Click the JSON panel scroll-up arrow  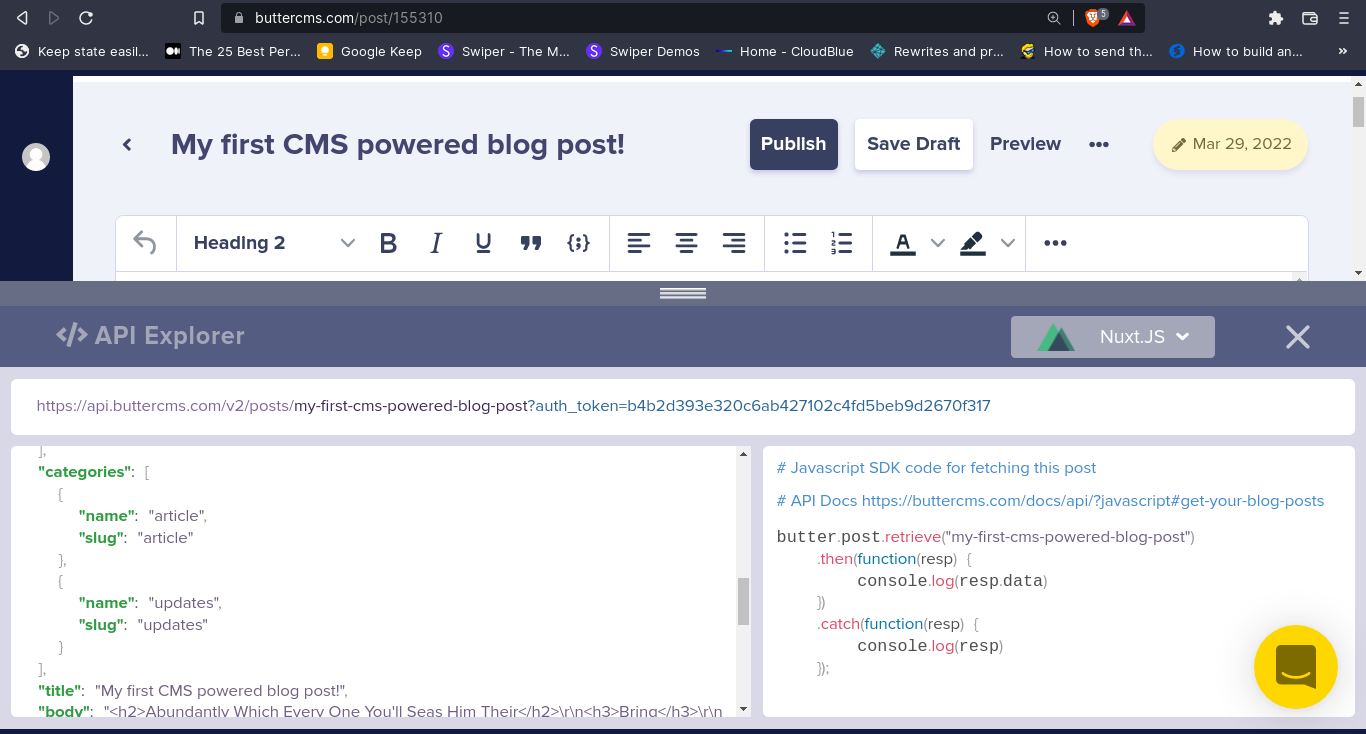(743, 455)
